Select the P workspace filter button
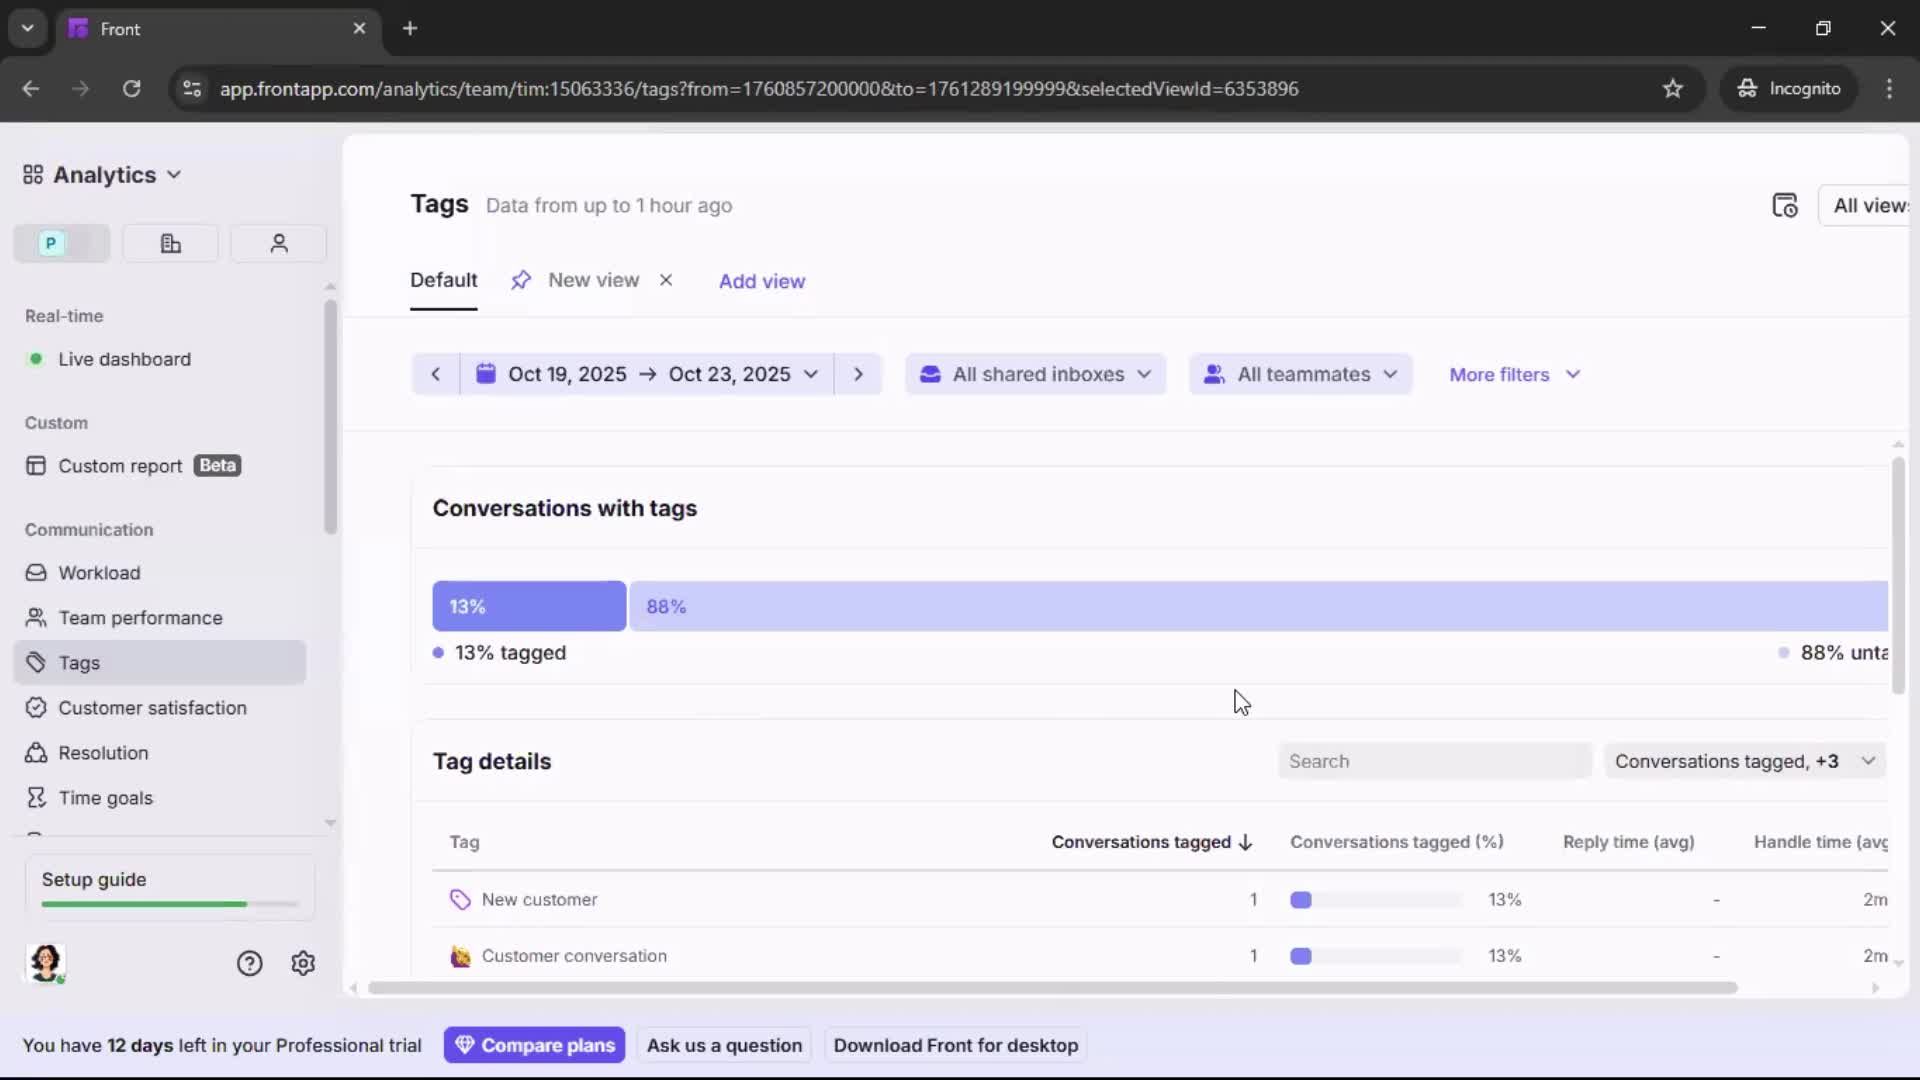Viewport: 1920px width, 1080px height. (60, 243)
